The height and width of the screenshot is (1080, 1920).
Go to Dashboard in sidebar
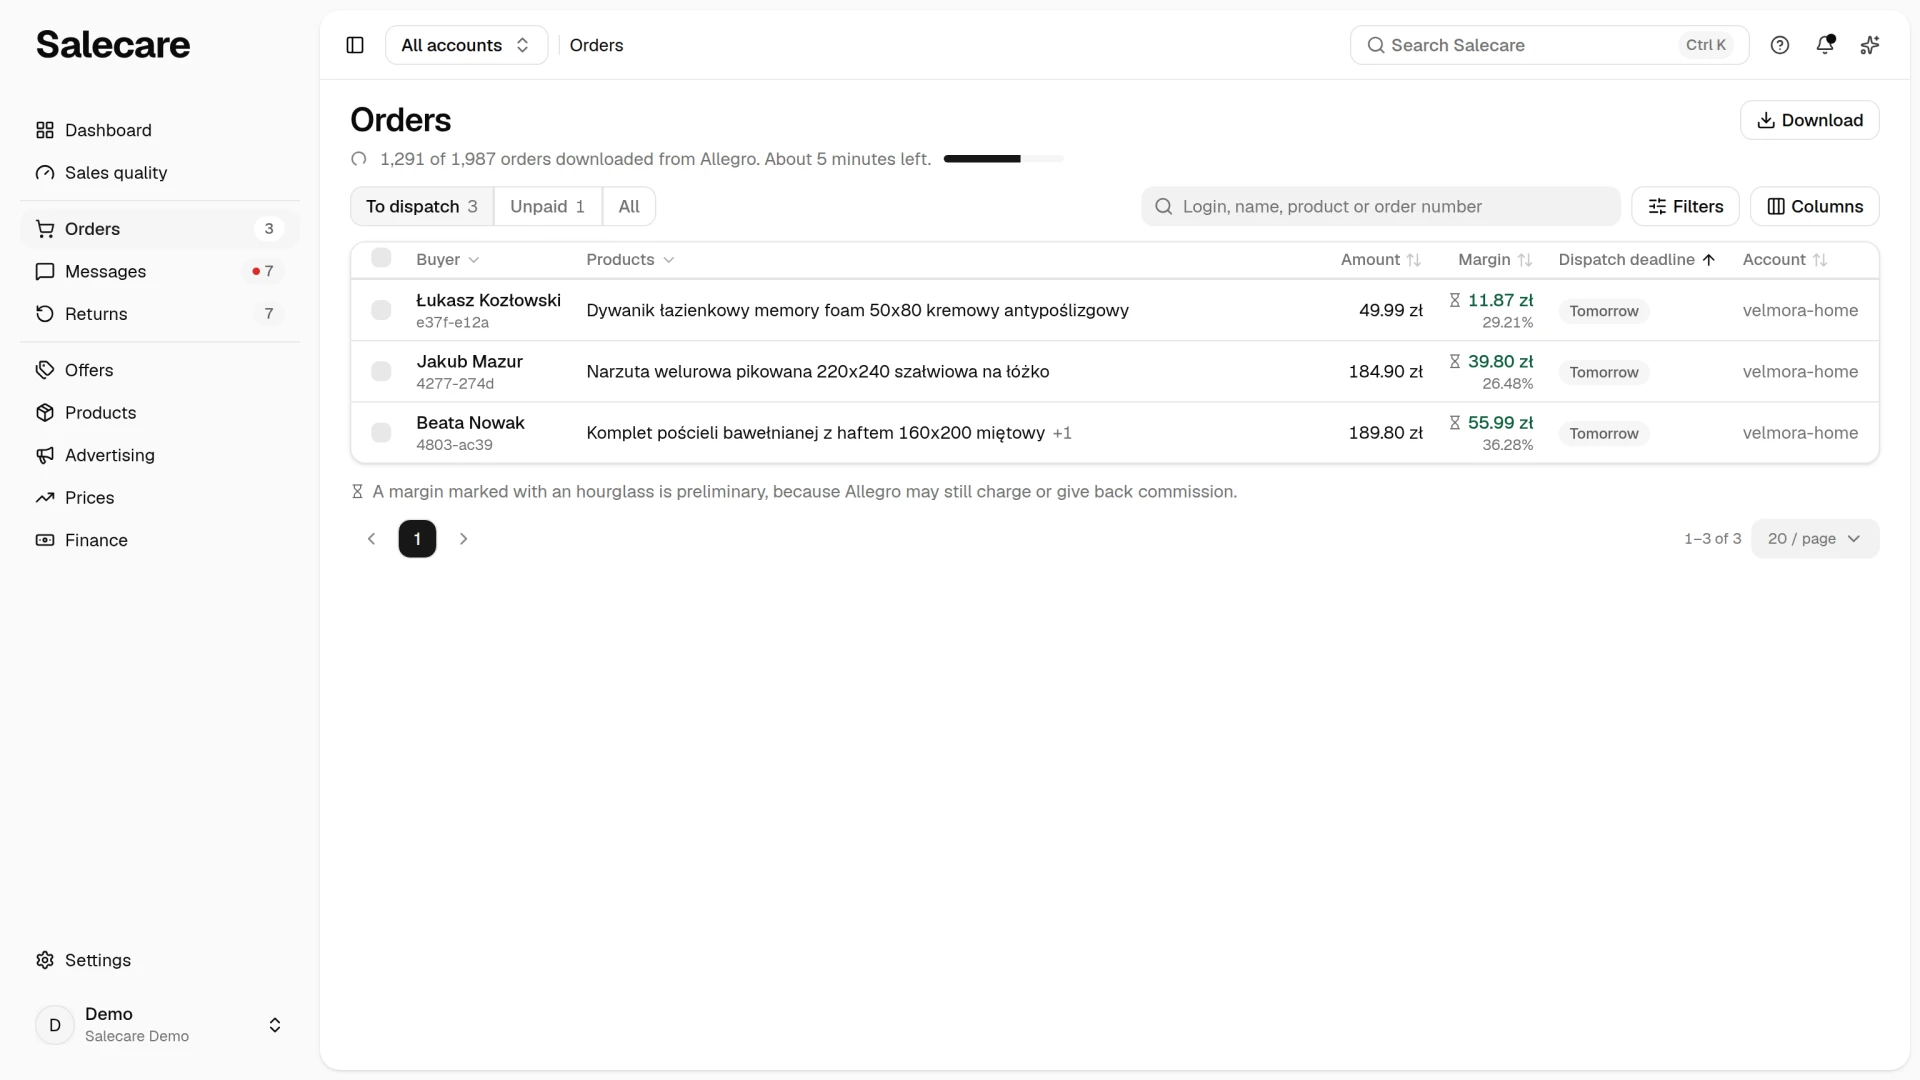(160, 130)
